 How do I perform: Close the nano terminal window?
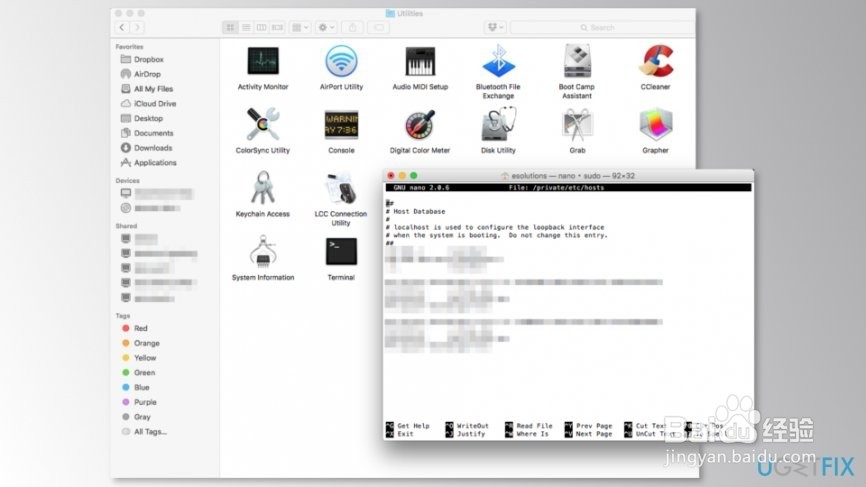[x=391, y=176]
